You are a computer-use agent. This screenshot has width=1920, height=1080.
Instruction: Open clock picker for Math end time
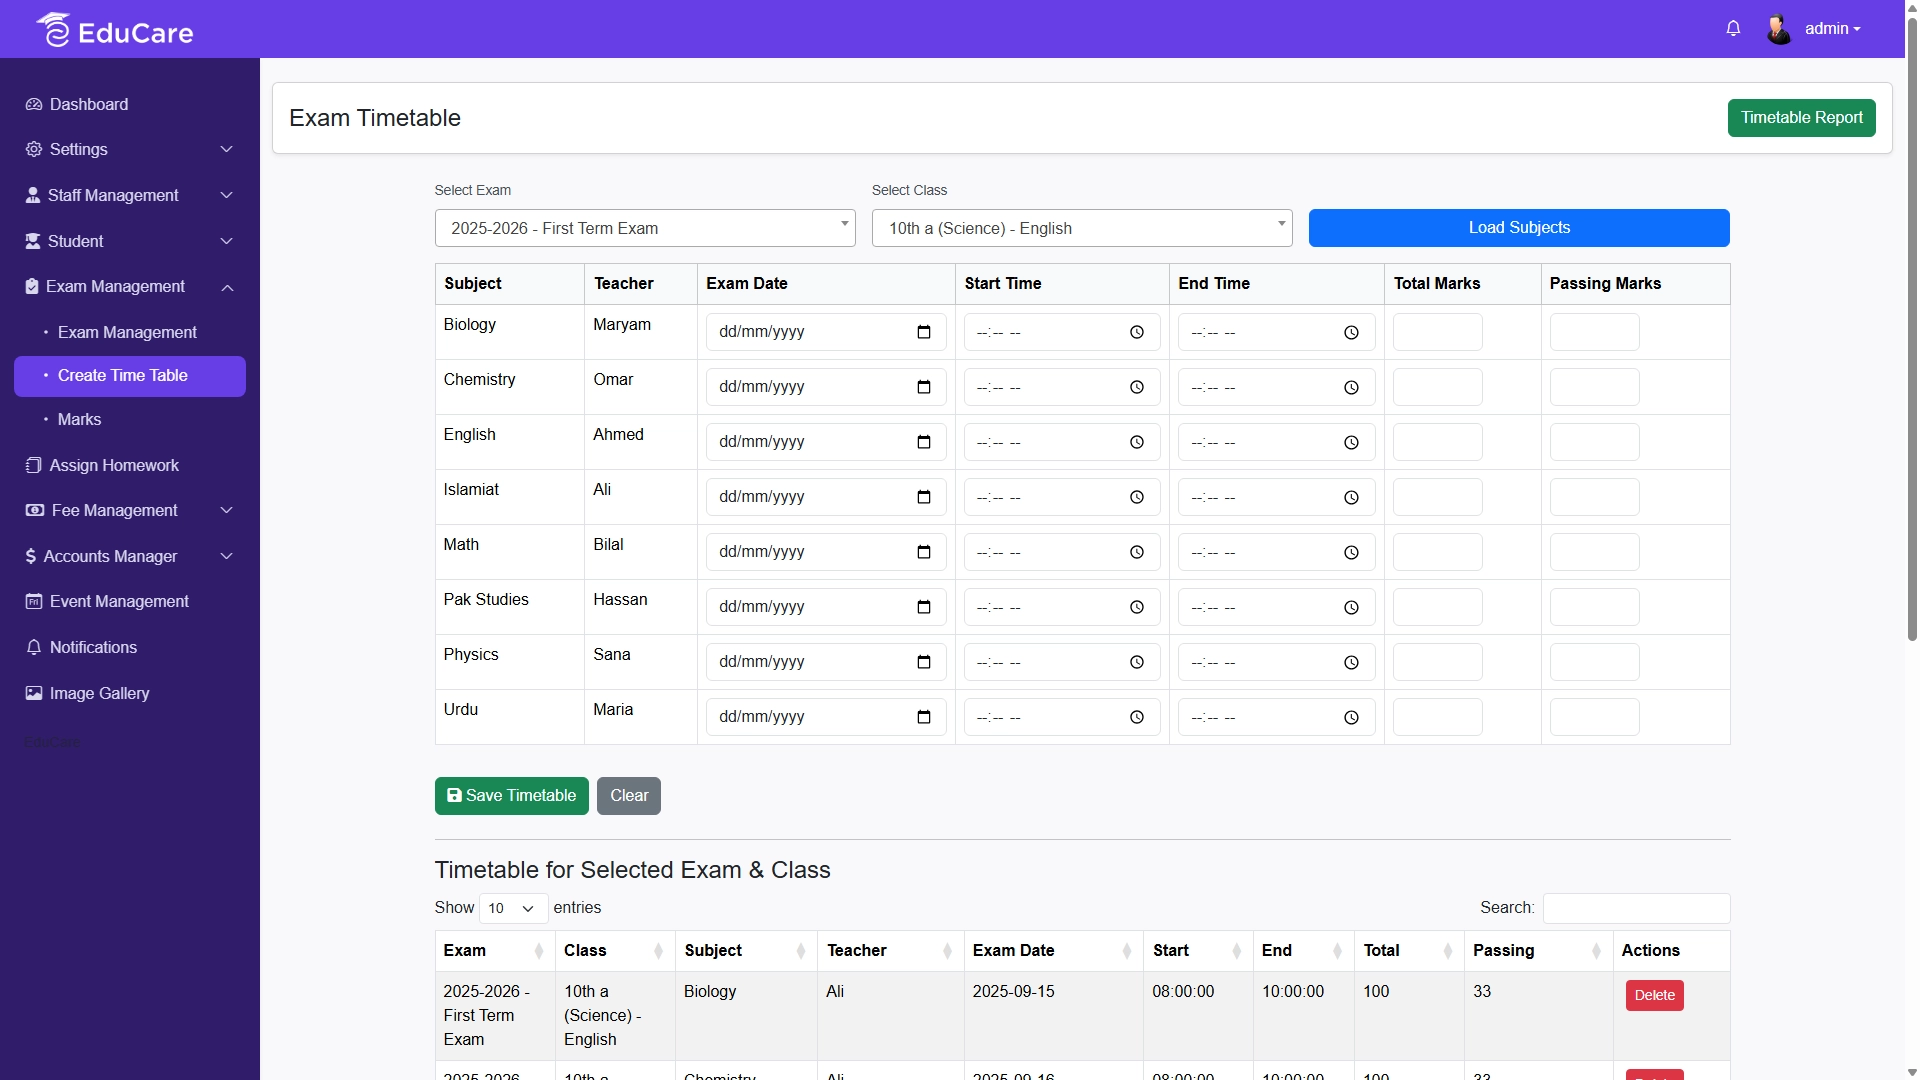pos(1351,552)
